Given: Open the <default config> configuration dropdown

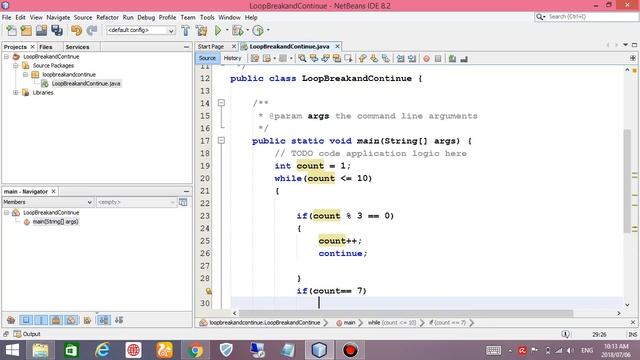Looking at the screenshot, I should point(141,30).
